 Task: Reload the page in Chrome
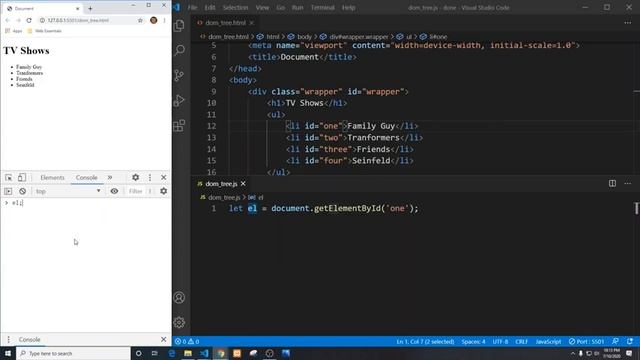[29, 20]
